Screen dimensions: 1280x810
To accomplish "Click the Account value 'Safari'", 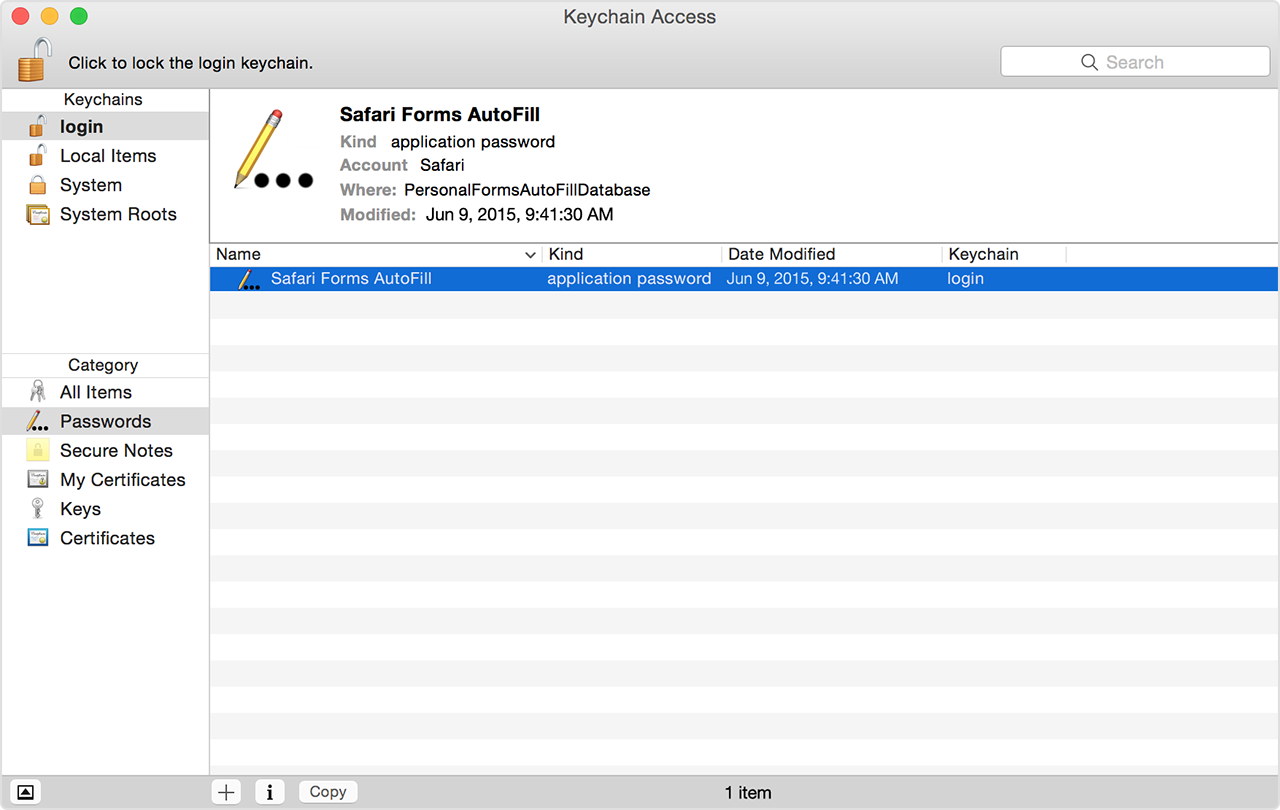I will click(x=442, y=165).
